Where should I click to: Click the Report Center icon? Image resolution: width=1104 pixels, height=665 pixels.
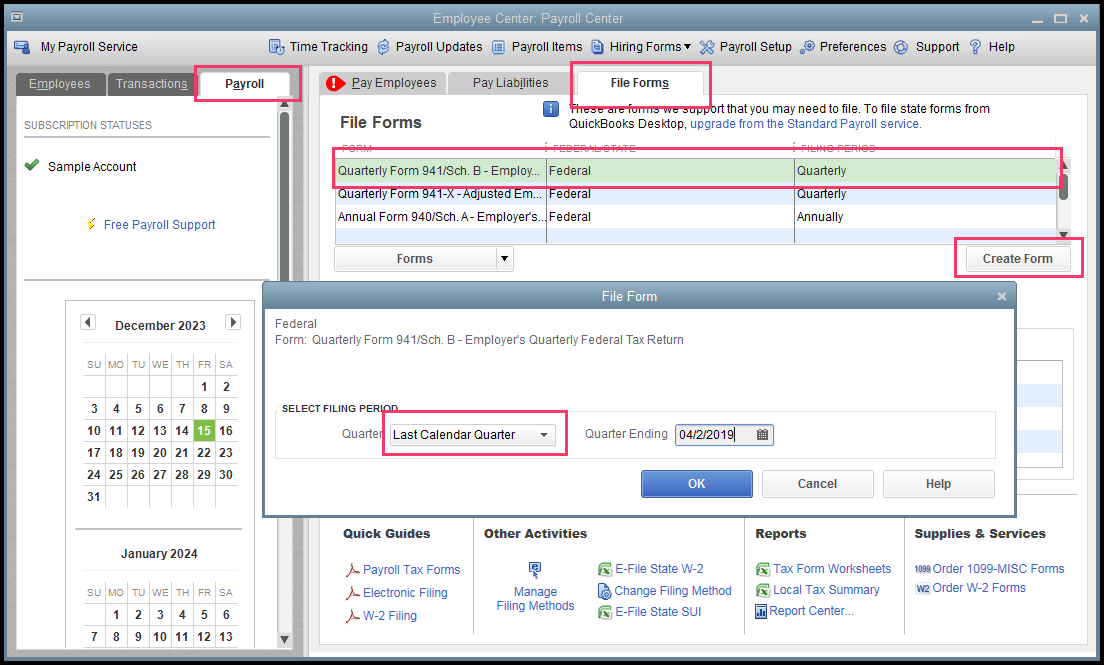[x=761, y=611]
